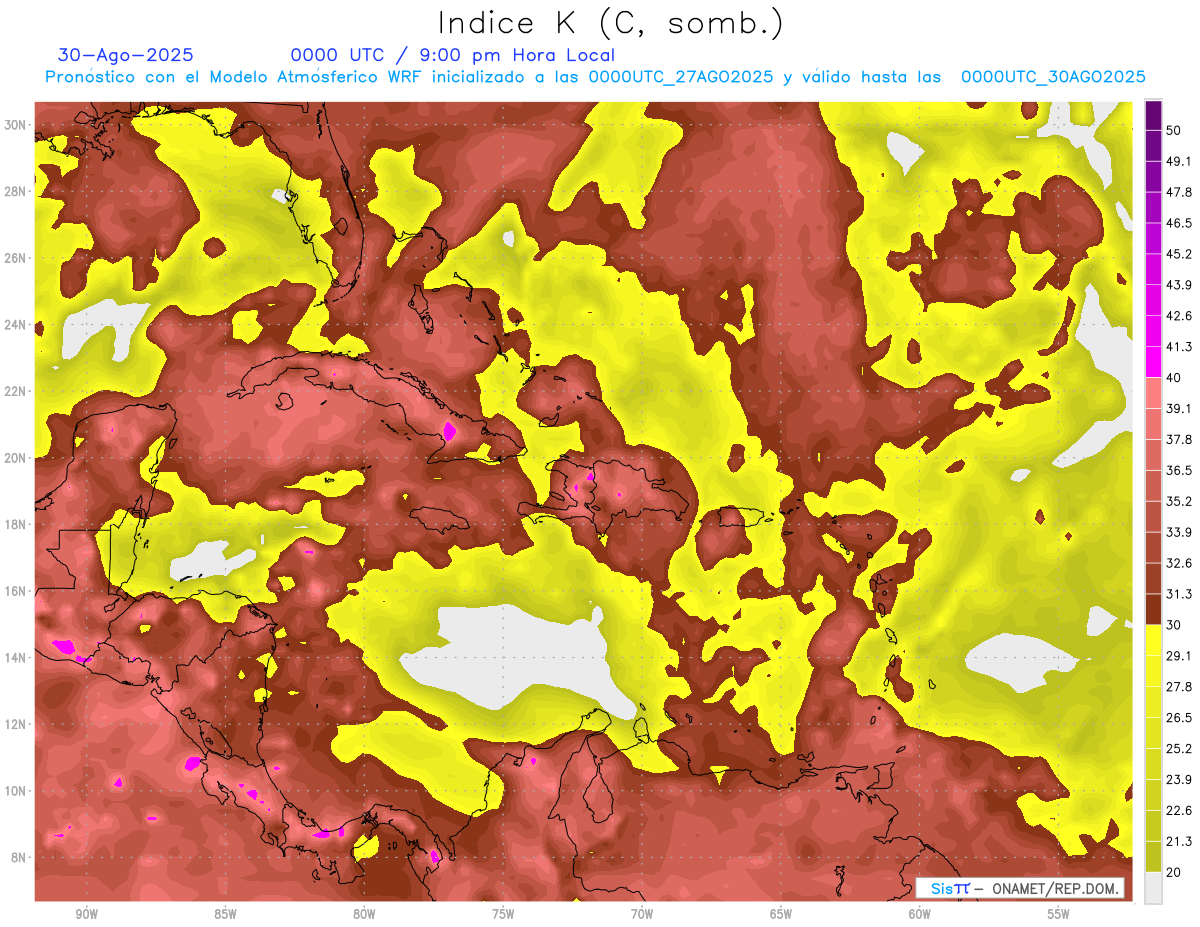Click the colorbar value '37.8'

point(1179,439)
